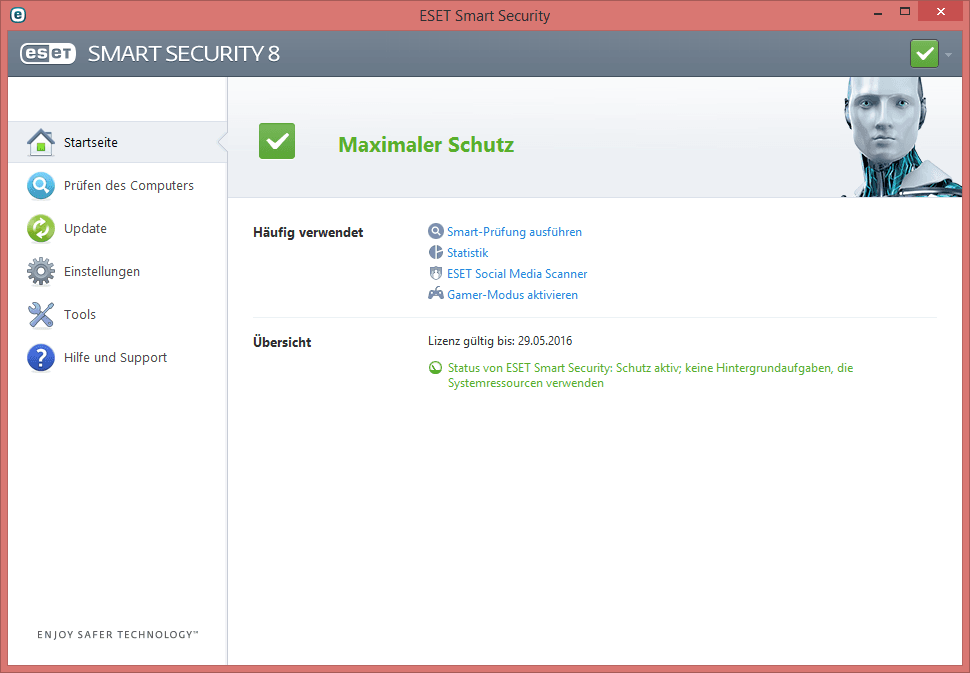Click the shield icon for Social Media Scanner
Viewport: 970px width, 673px height.
[435, 274]
